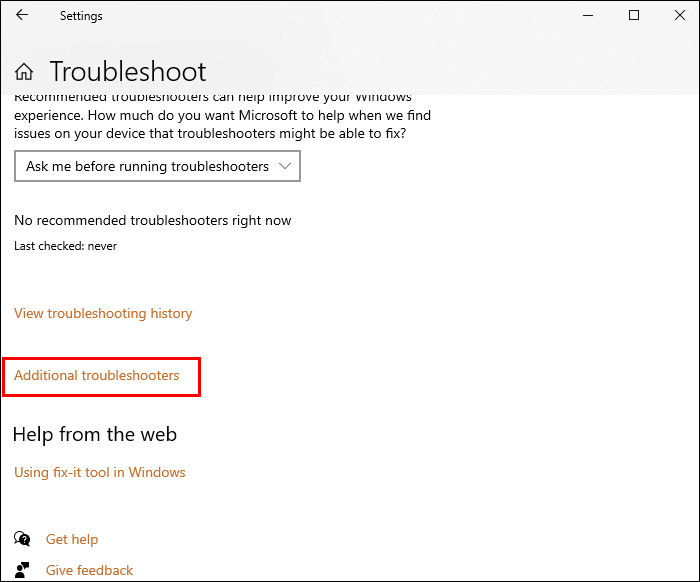Go to Settings home via the house icon
Viewport: 700px width, 582px height.
(25, 72)
